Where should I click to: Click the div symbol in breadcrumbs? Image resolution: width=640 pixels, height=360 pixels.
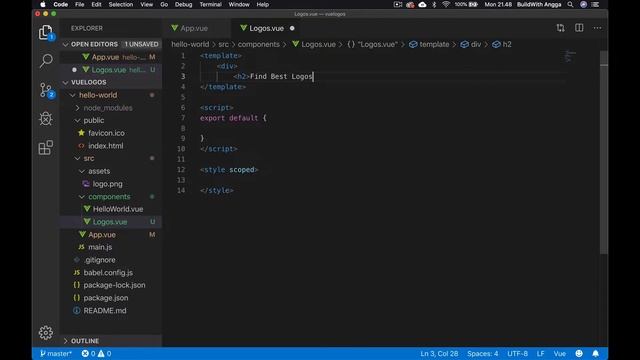pyautogui.click(x=471, y=44)
